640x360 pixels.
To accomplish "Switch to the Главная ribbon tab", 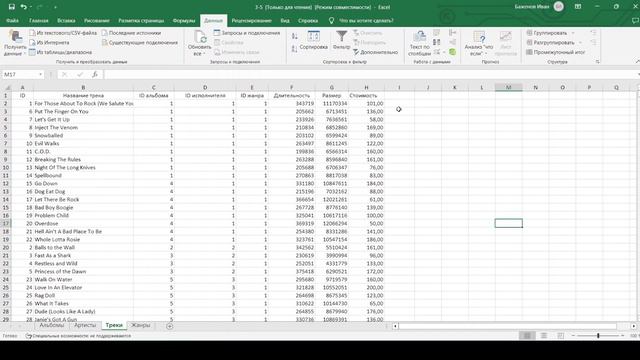I will click(x=39, y=20).
